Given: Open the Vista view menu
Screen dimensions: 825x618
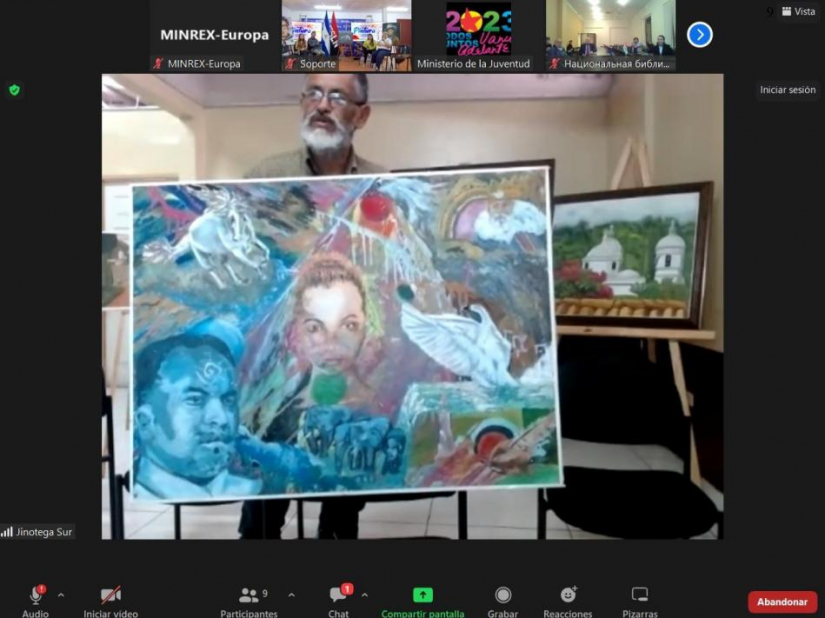Looking at the screenshot, I should click(x=799, y=12).
